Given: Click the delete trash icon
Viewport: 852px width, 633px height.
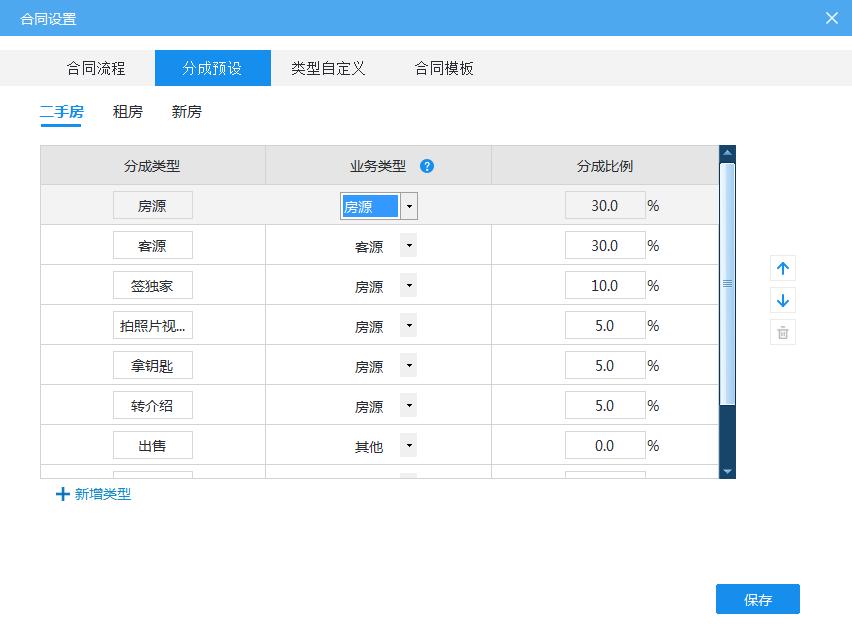Looking at the screenshot, I should click(783, 332).
